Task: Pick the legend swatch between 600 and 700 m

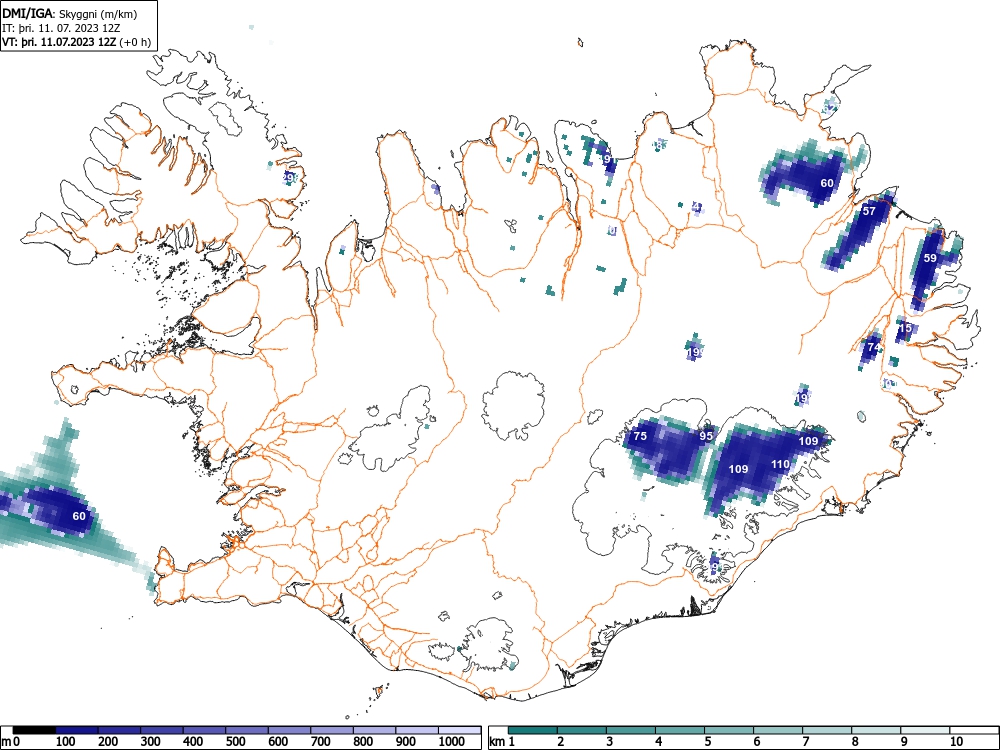Action: [290, 730]
